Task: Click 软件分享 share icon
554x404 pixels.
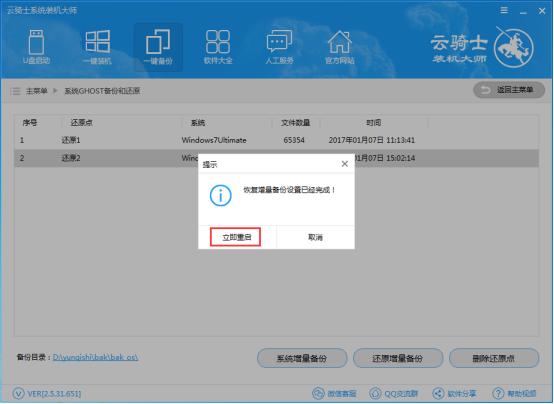Action: click(x=438, y=393)
